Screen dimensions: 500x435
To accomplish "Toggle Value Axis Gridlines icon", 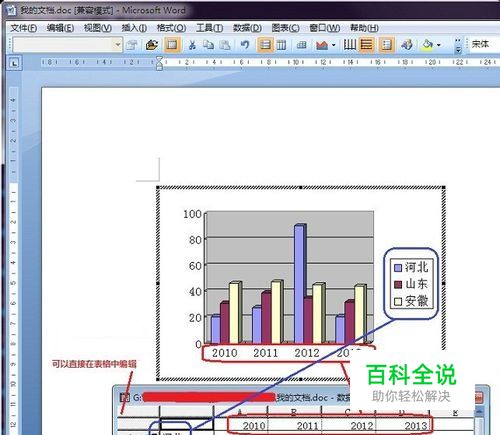I will tap(366, 44).
